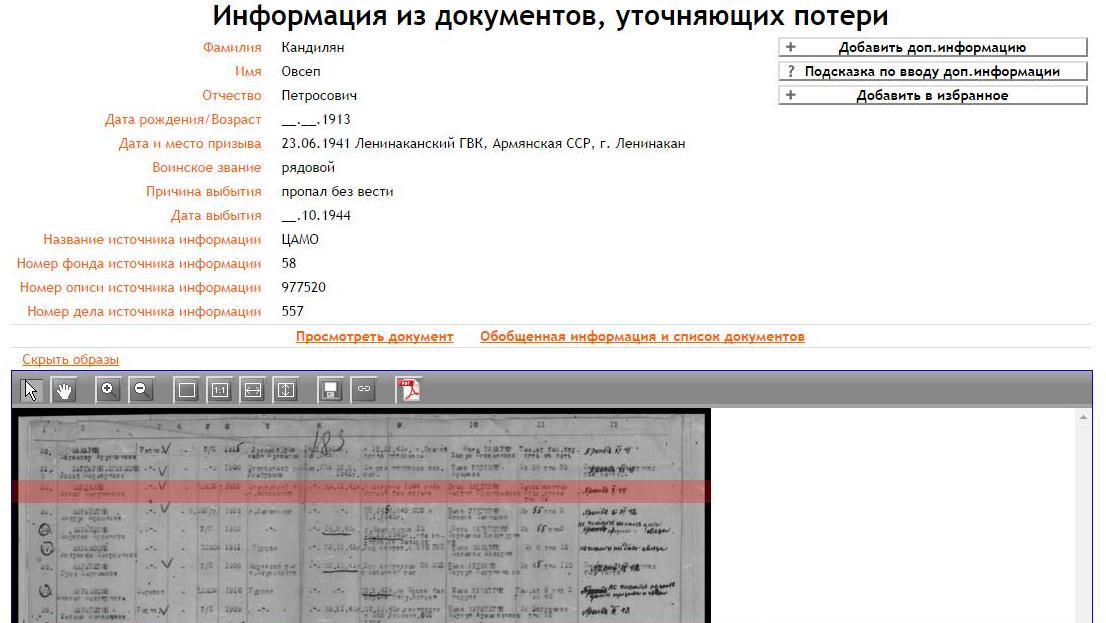
Task: Zoom in on the document image
Action: tap(108, 390)
